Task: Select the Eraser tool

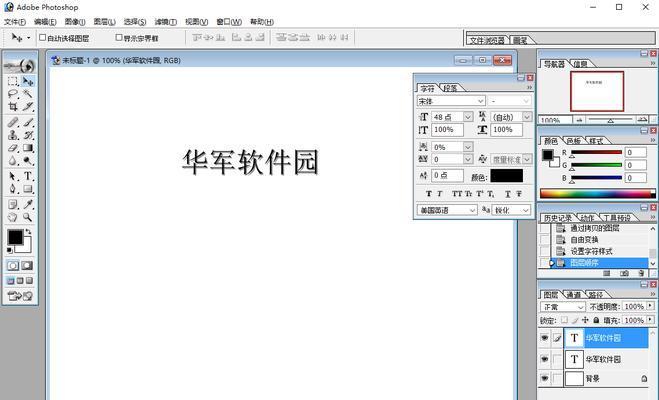Action: tap(13, 148)
